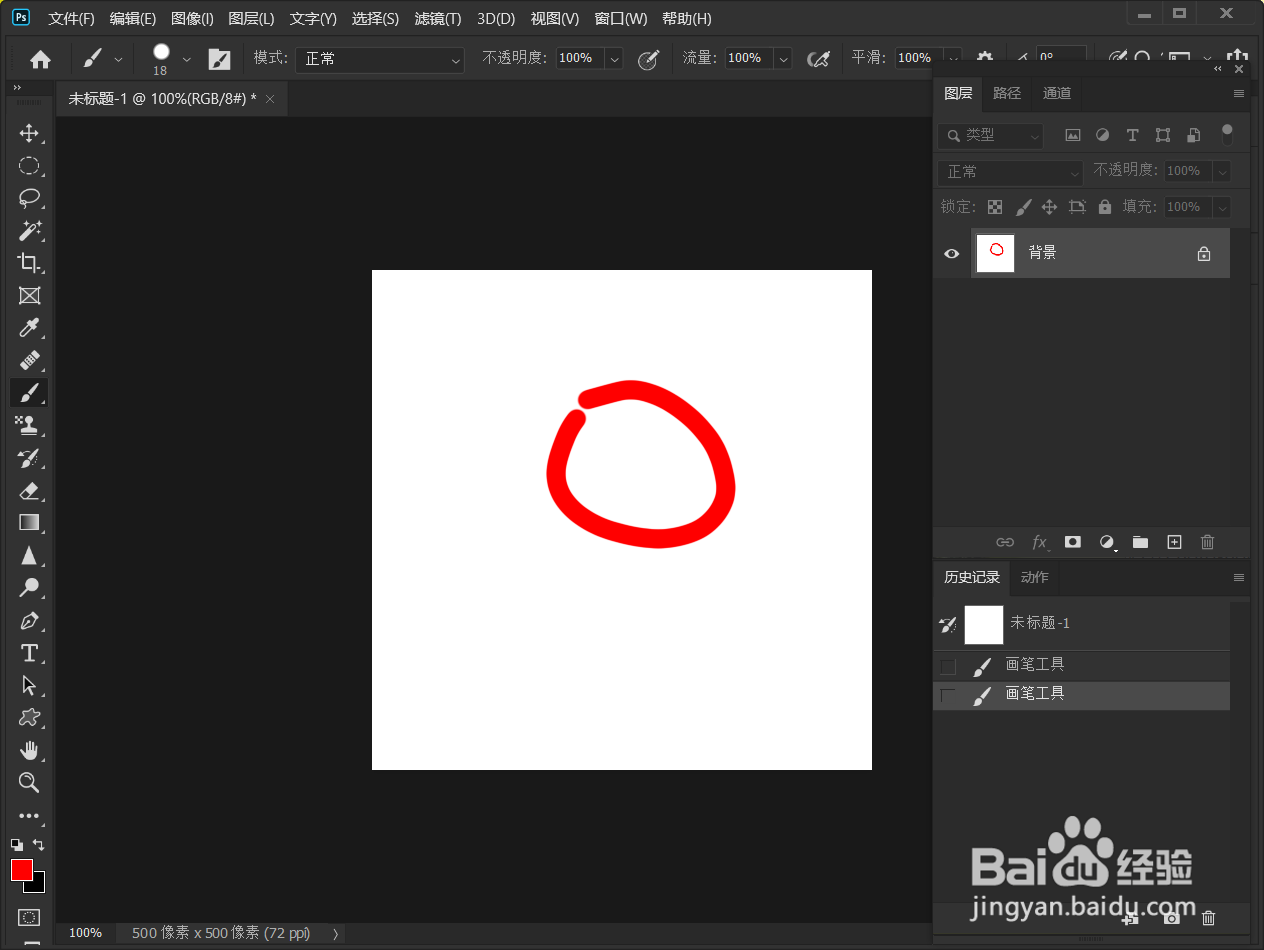
Task: Toggle lock all for the layer
Action: point(1105,207)
